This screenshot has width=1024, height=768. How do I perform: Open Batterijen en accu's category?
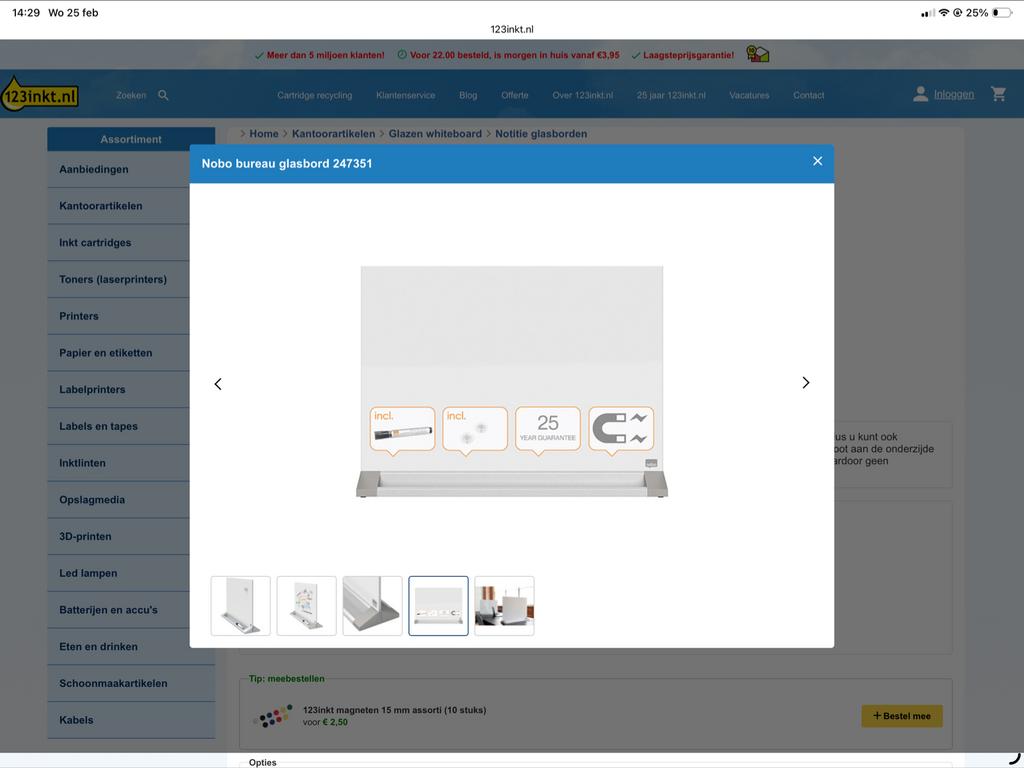coord(119,610)
